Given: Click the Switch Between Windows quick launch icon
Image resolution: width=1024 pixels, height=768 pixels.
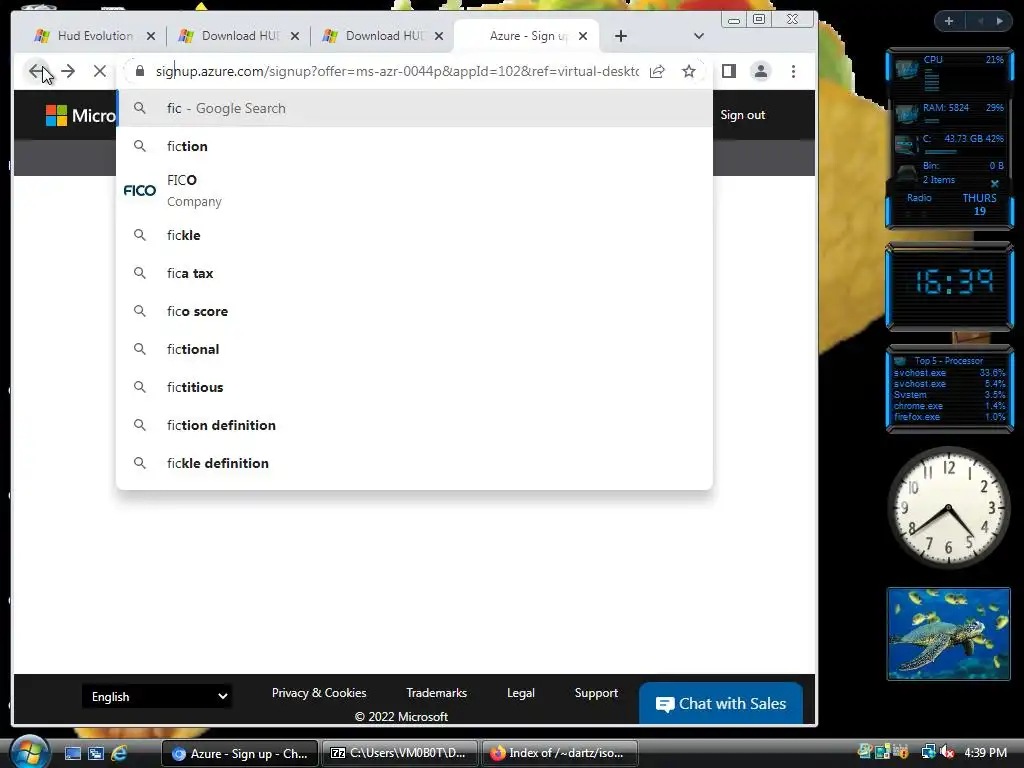Looking at the screenshot, I should (96, 753).
